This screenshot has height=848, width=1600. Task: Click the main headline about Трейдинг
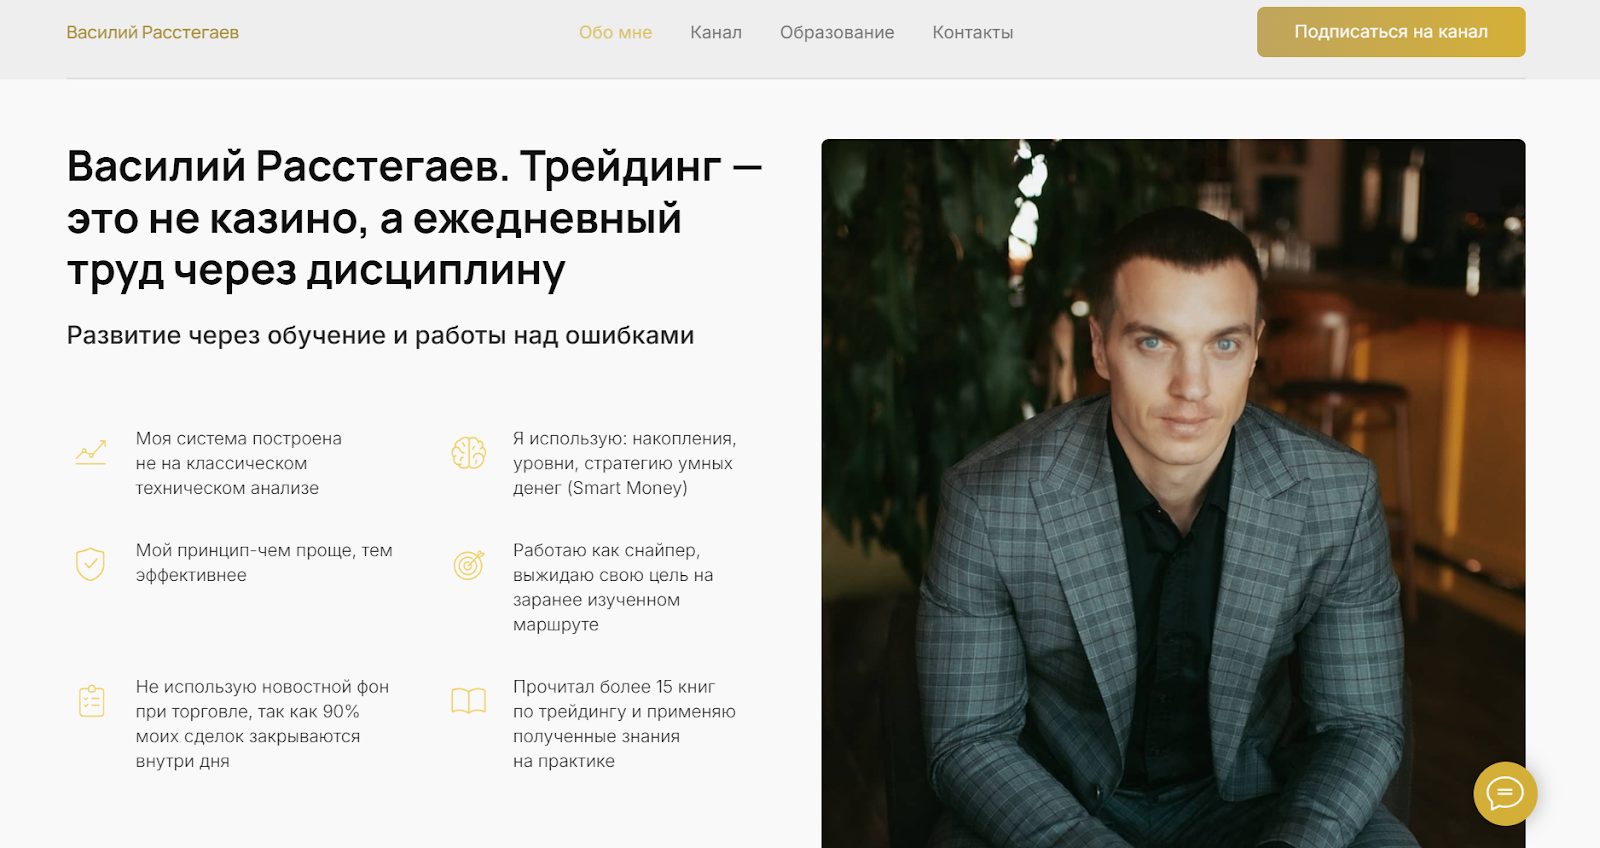click(414, 218)
